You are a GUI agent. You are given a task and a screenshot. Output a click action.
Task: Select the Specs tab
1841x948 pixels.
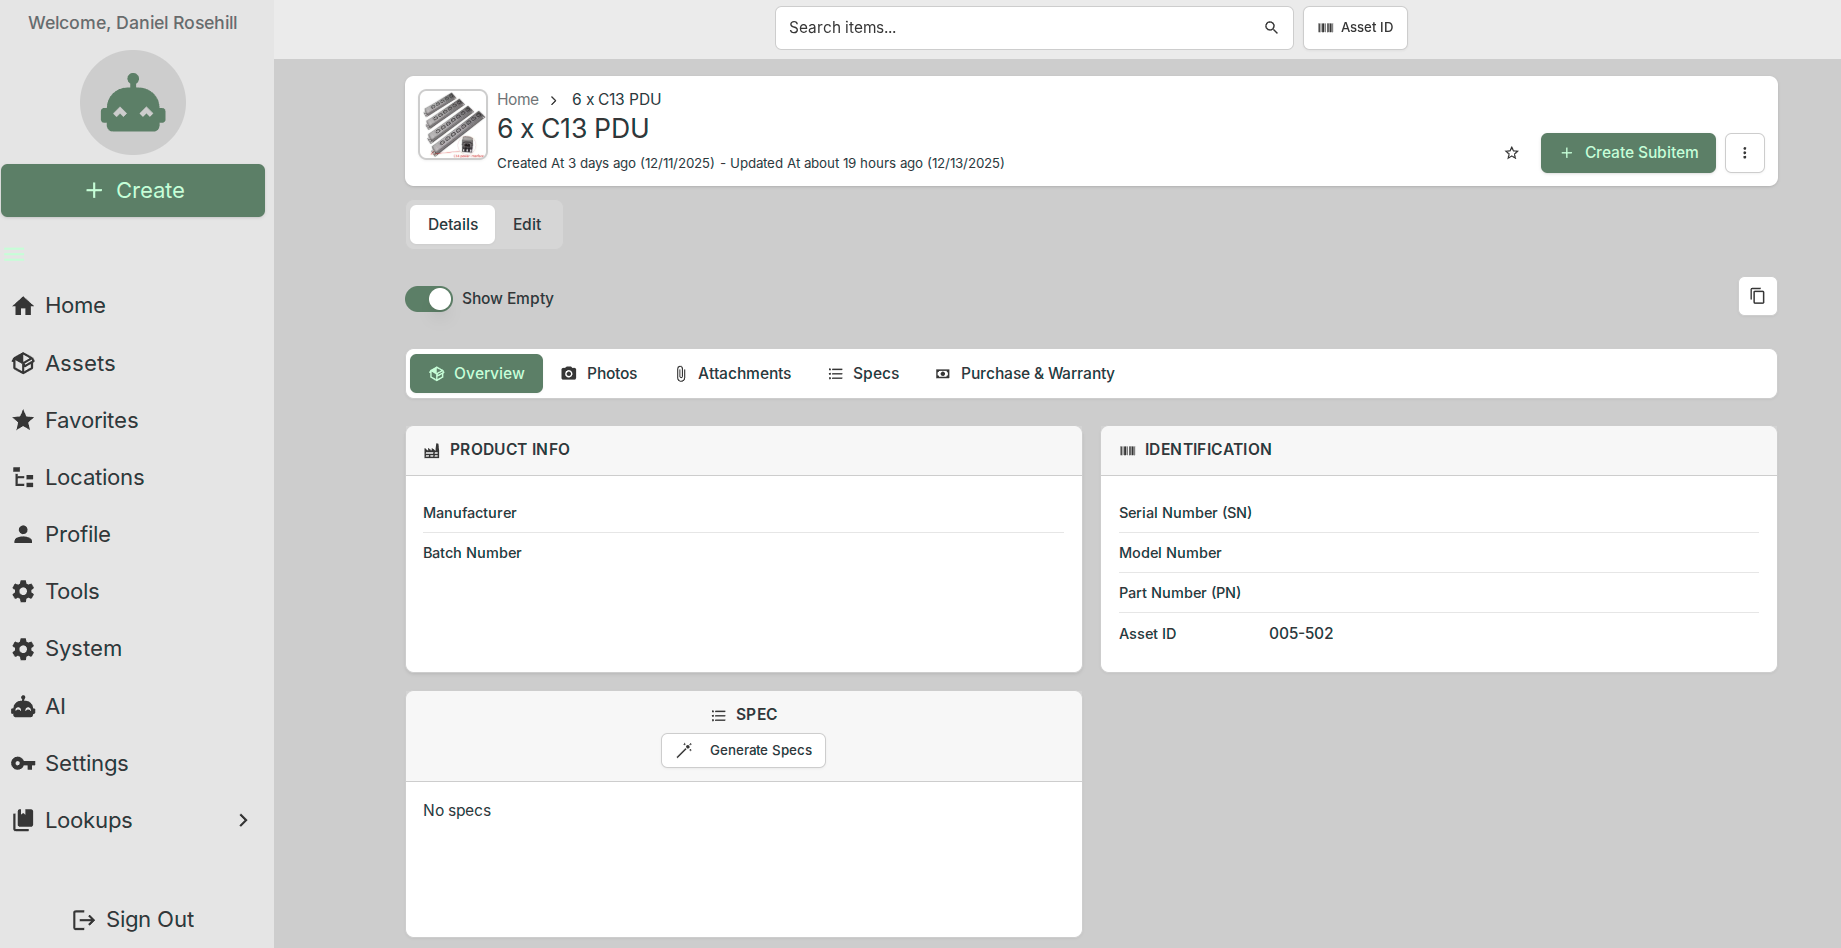pos(864,374)
